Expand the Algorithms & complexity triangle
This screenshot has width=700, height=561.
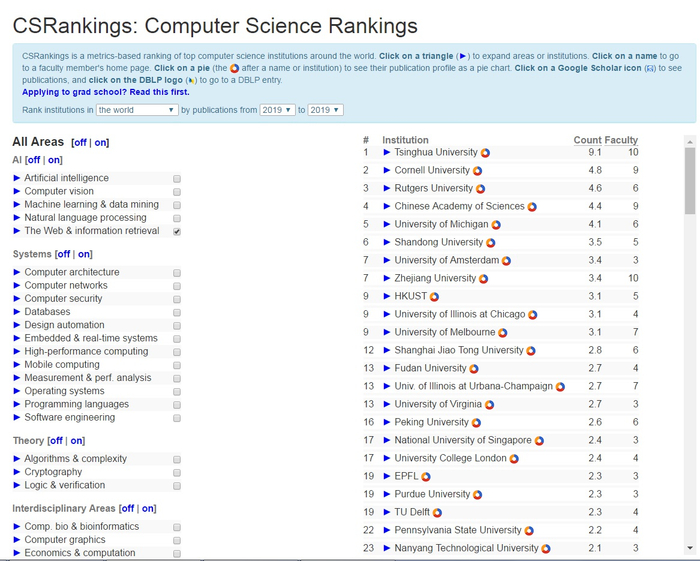[17, 458]
